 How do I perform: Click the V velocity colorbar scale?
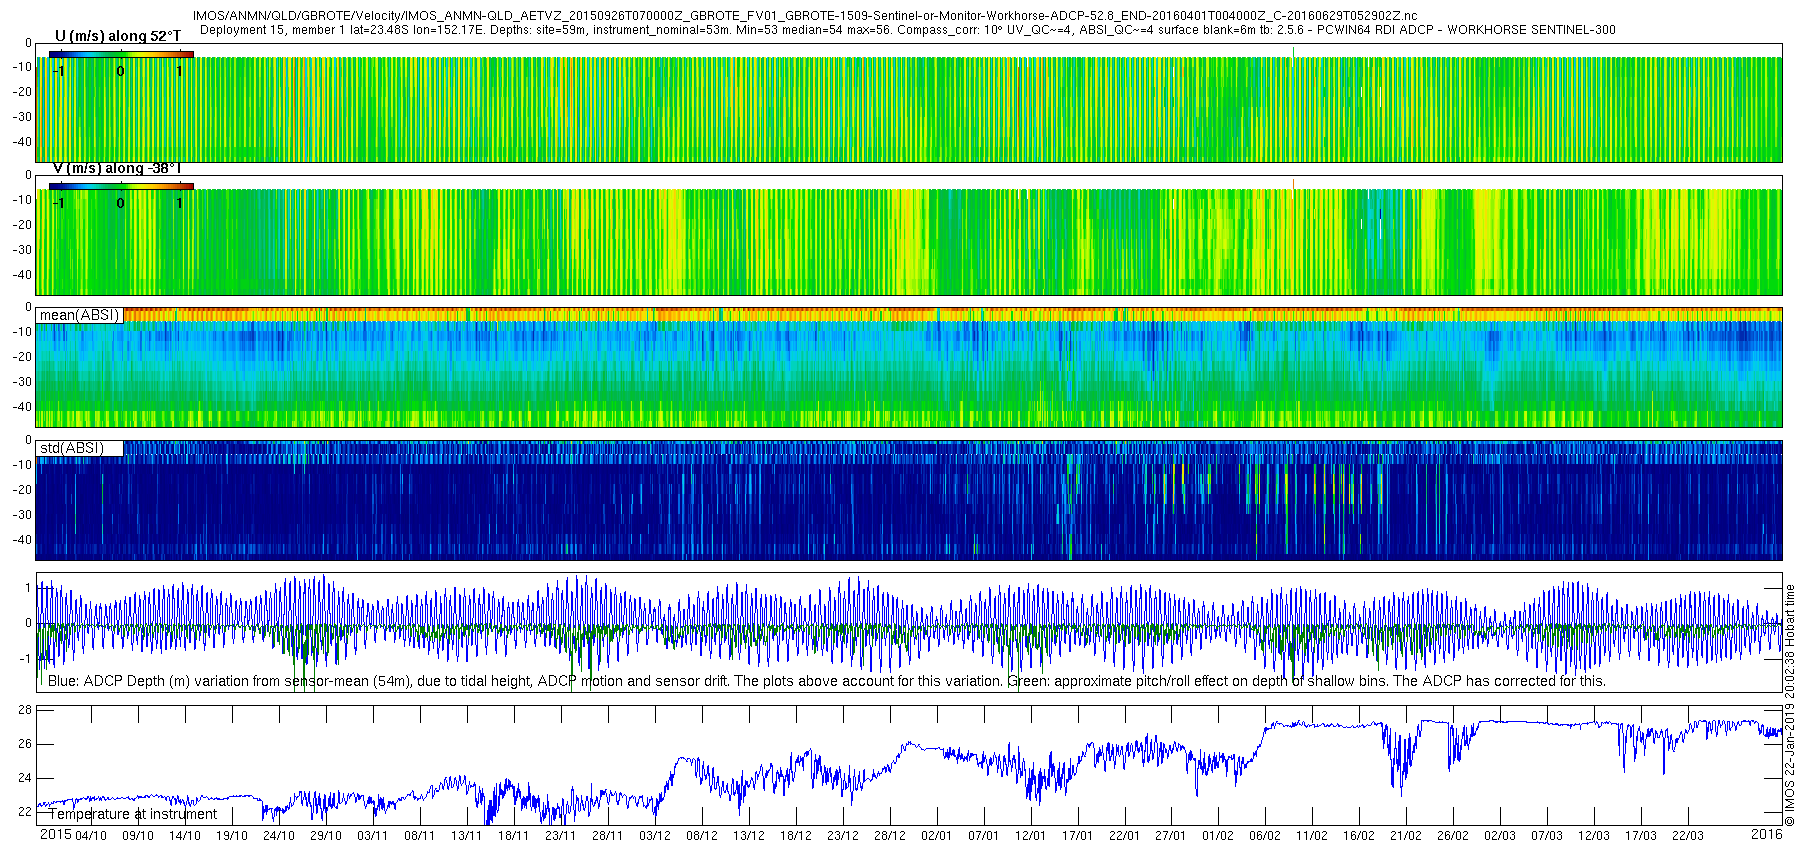click(x=121, y=186)
